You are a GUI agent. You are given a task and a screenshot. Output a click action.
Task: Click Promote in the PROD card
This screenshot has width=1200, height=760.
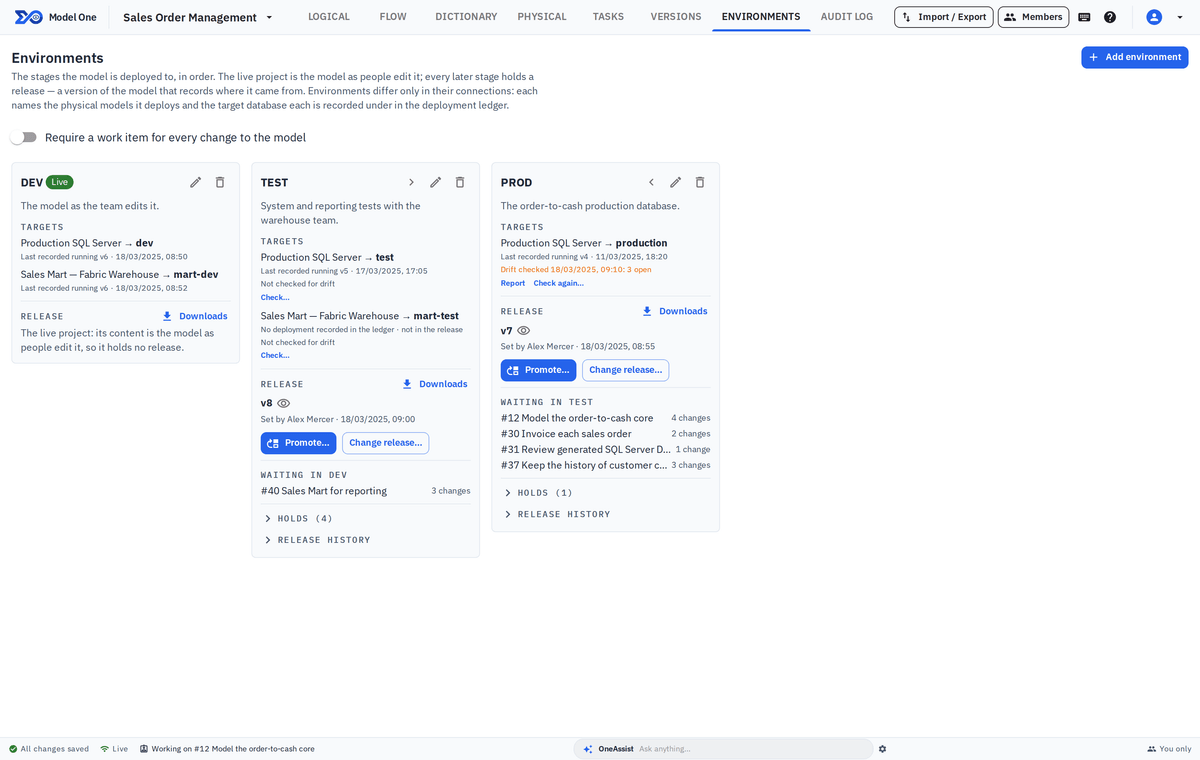pos(538,370)
